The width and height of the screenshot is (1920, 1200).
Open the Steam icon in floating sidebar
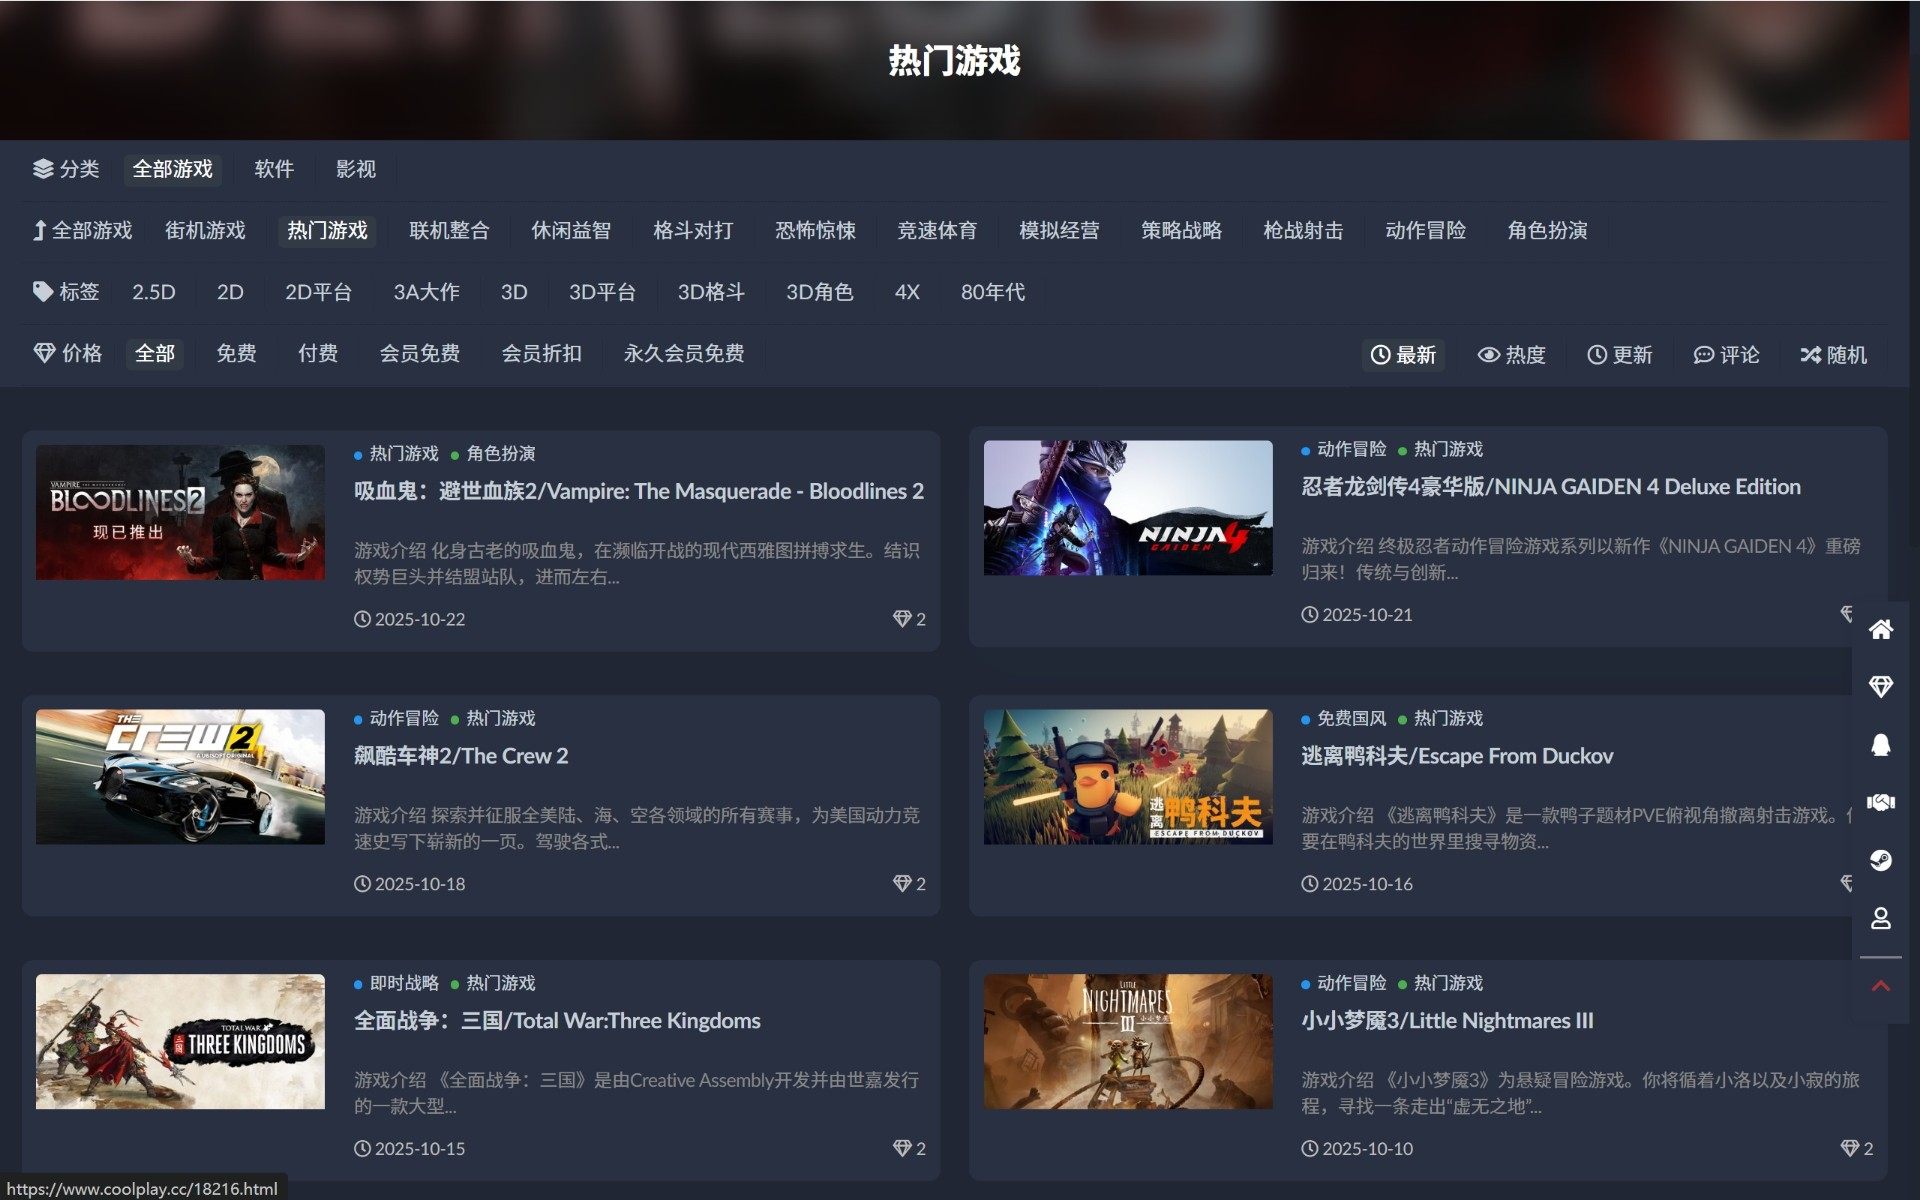click(1880, 860)
